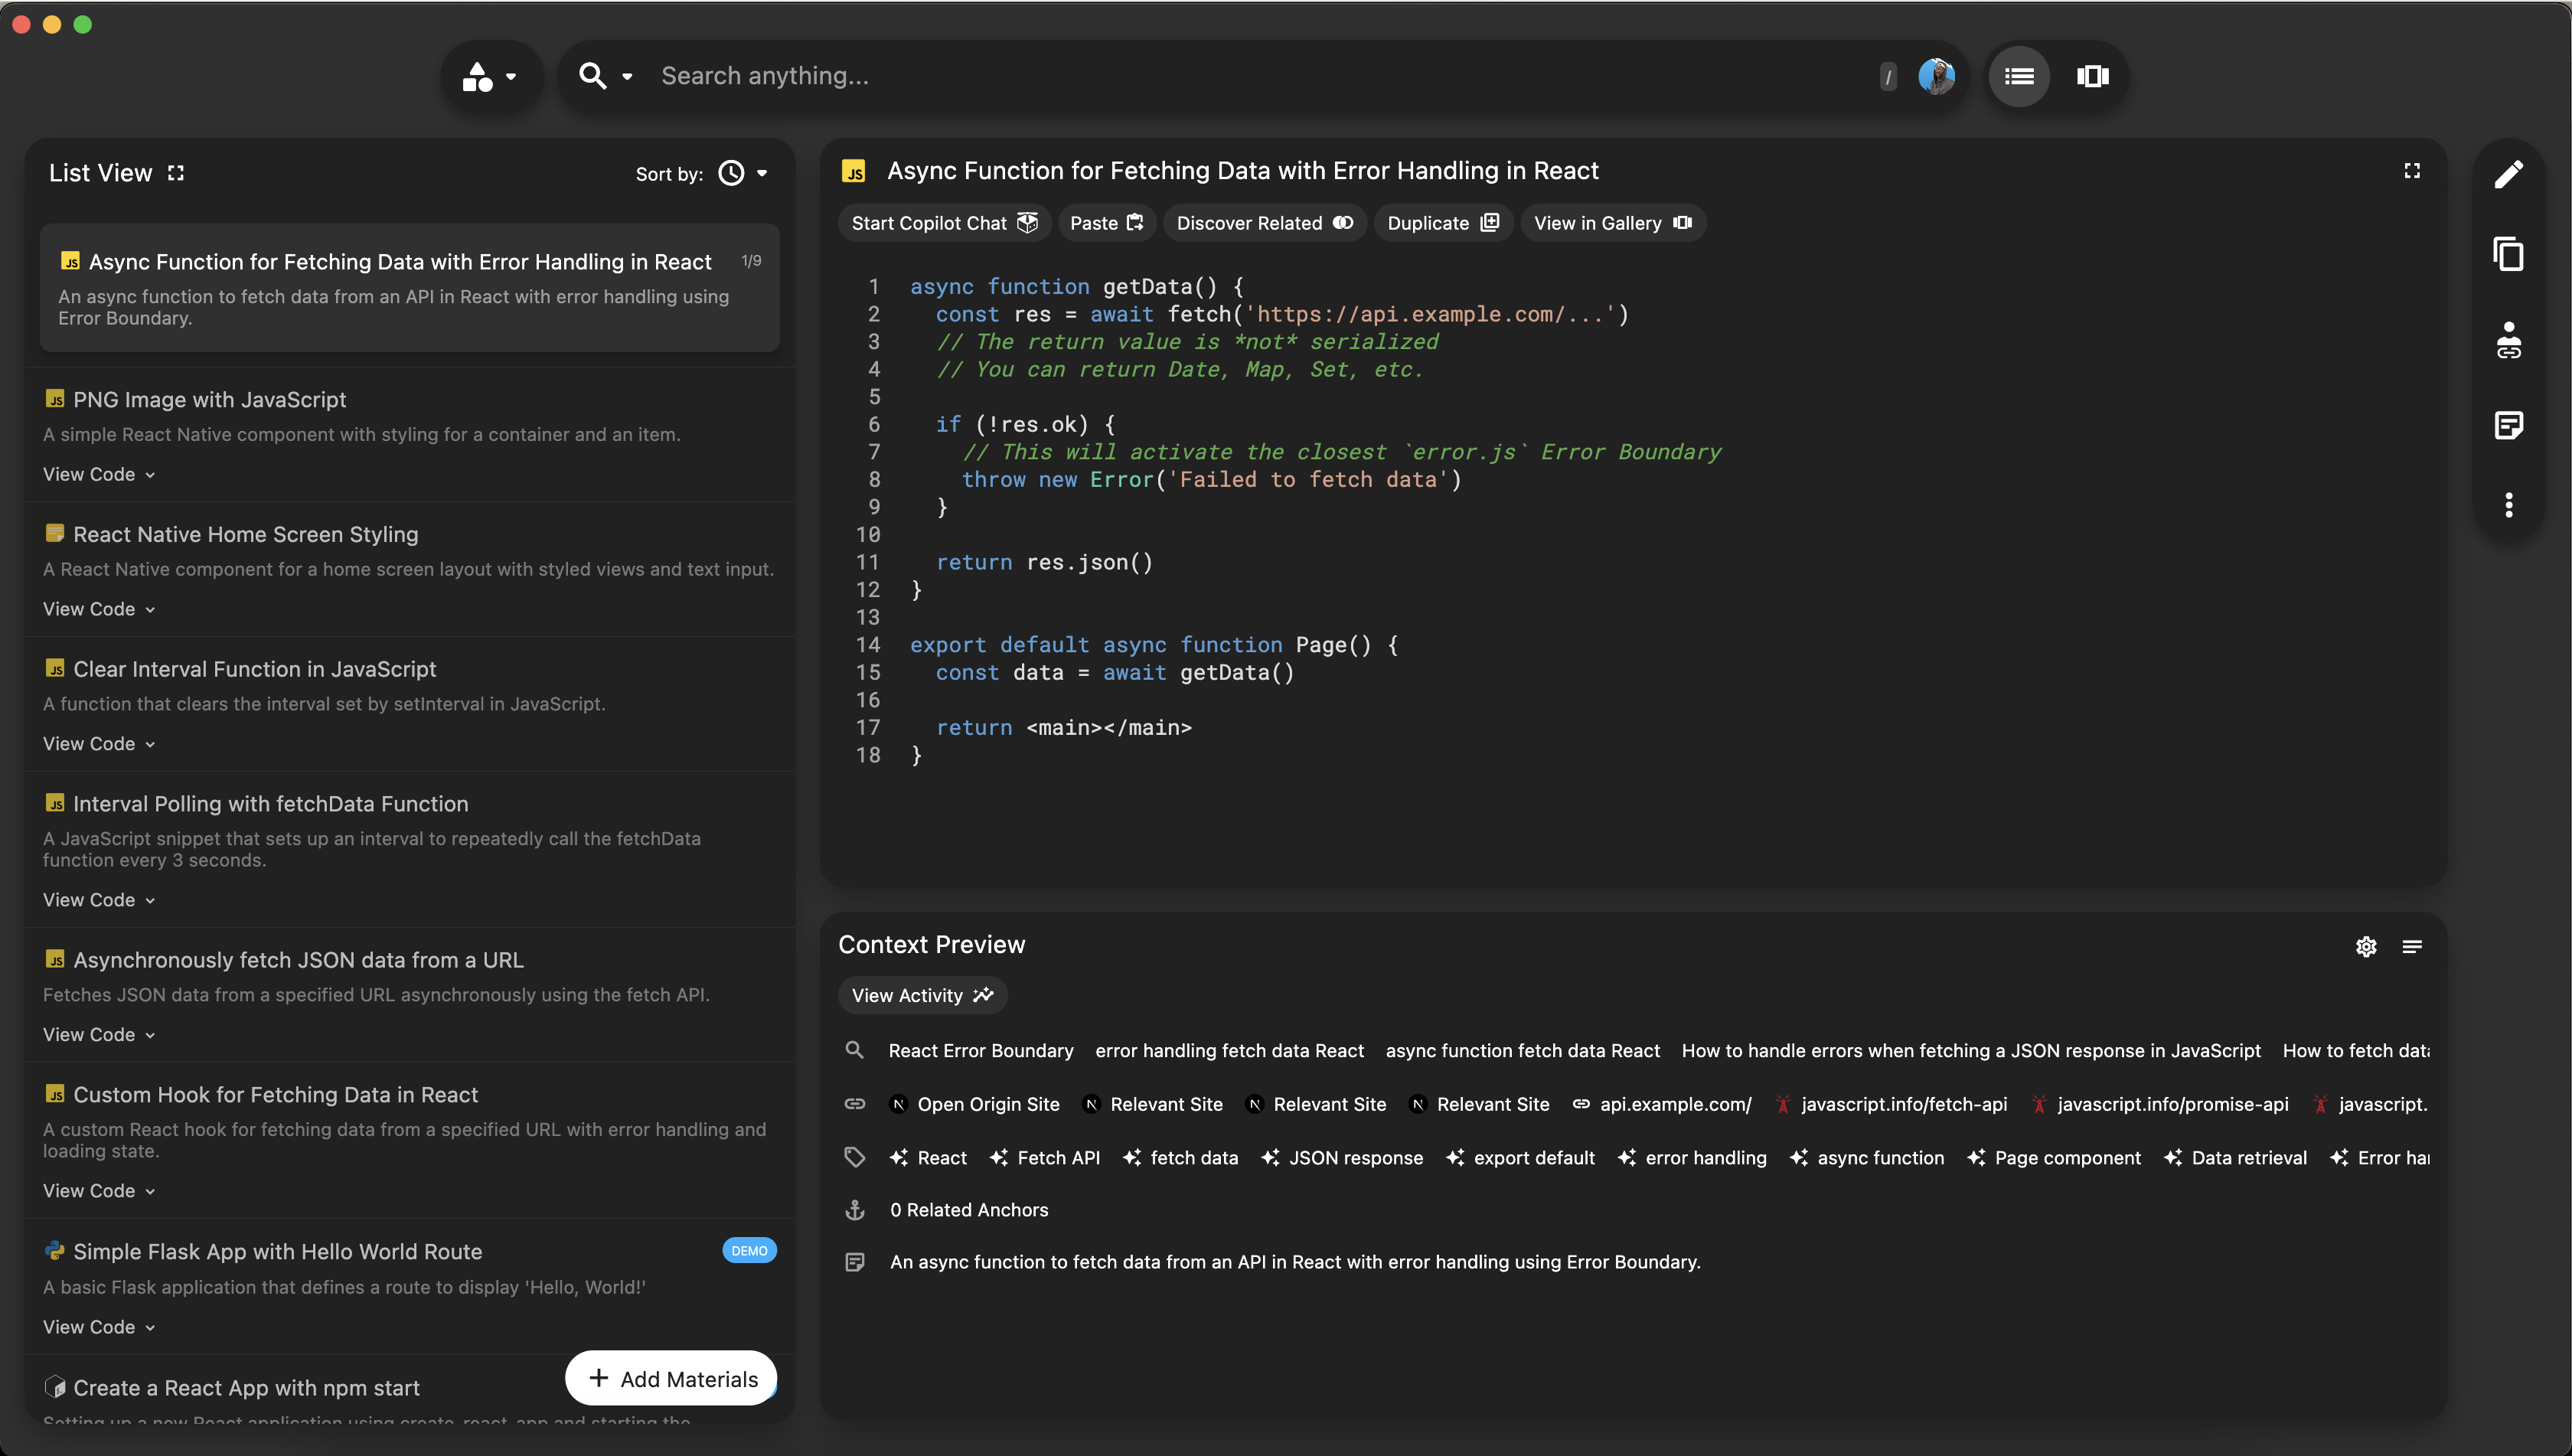Open the people/share link icon in right sidebar
2572x1456 pixels.
pyautogui.click(x=2508, y=340)
